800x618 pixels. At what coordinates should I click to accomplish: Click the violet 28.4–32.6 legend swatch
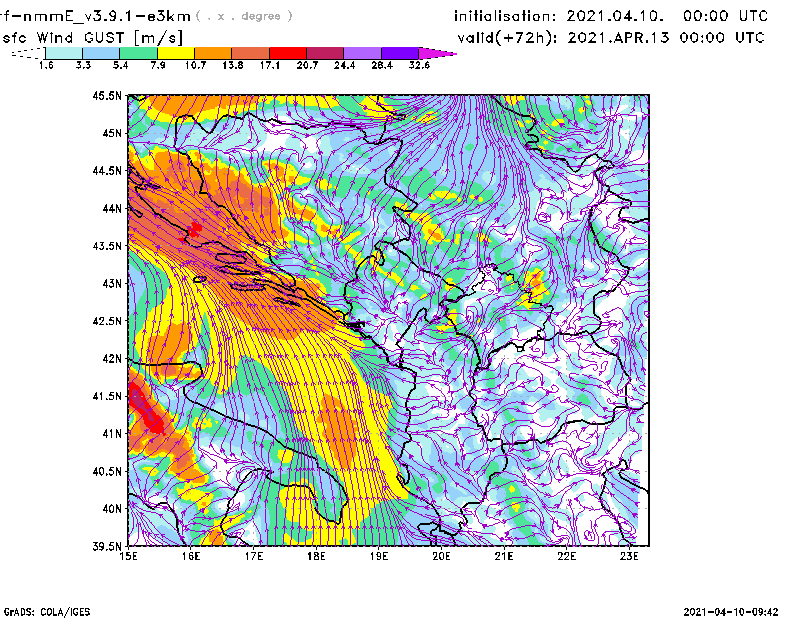399,53
